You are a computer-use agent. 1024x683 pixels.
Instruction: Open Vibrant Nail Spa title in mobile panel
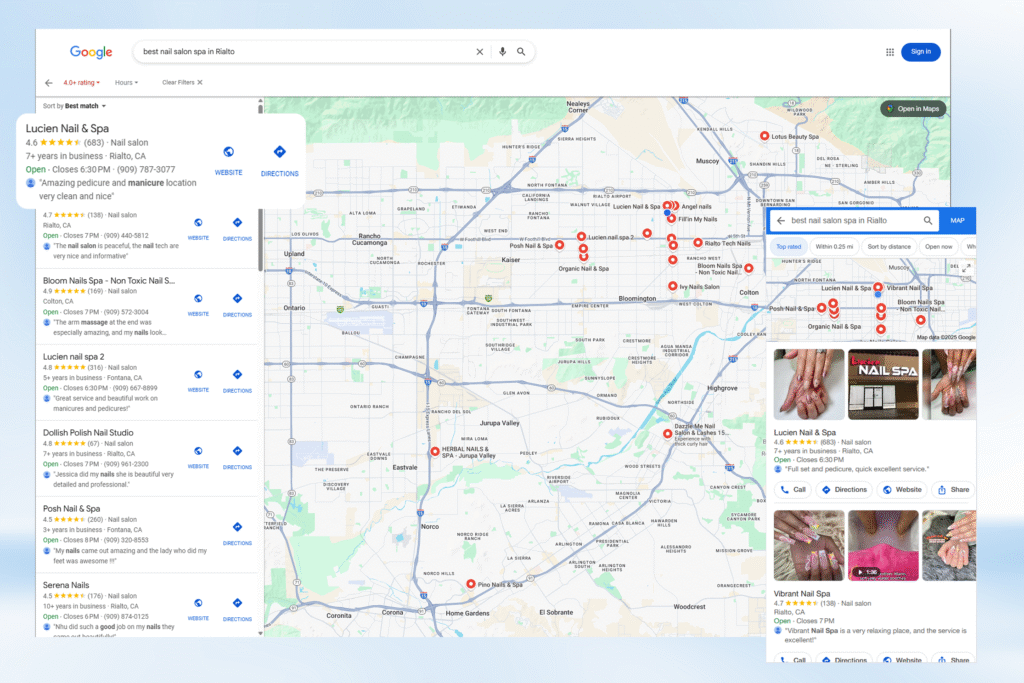pyautogui.click(x=802, y=594)
